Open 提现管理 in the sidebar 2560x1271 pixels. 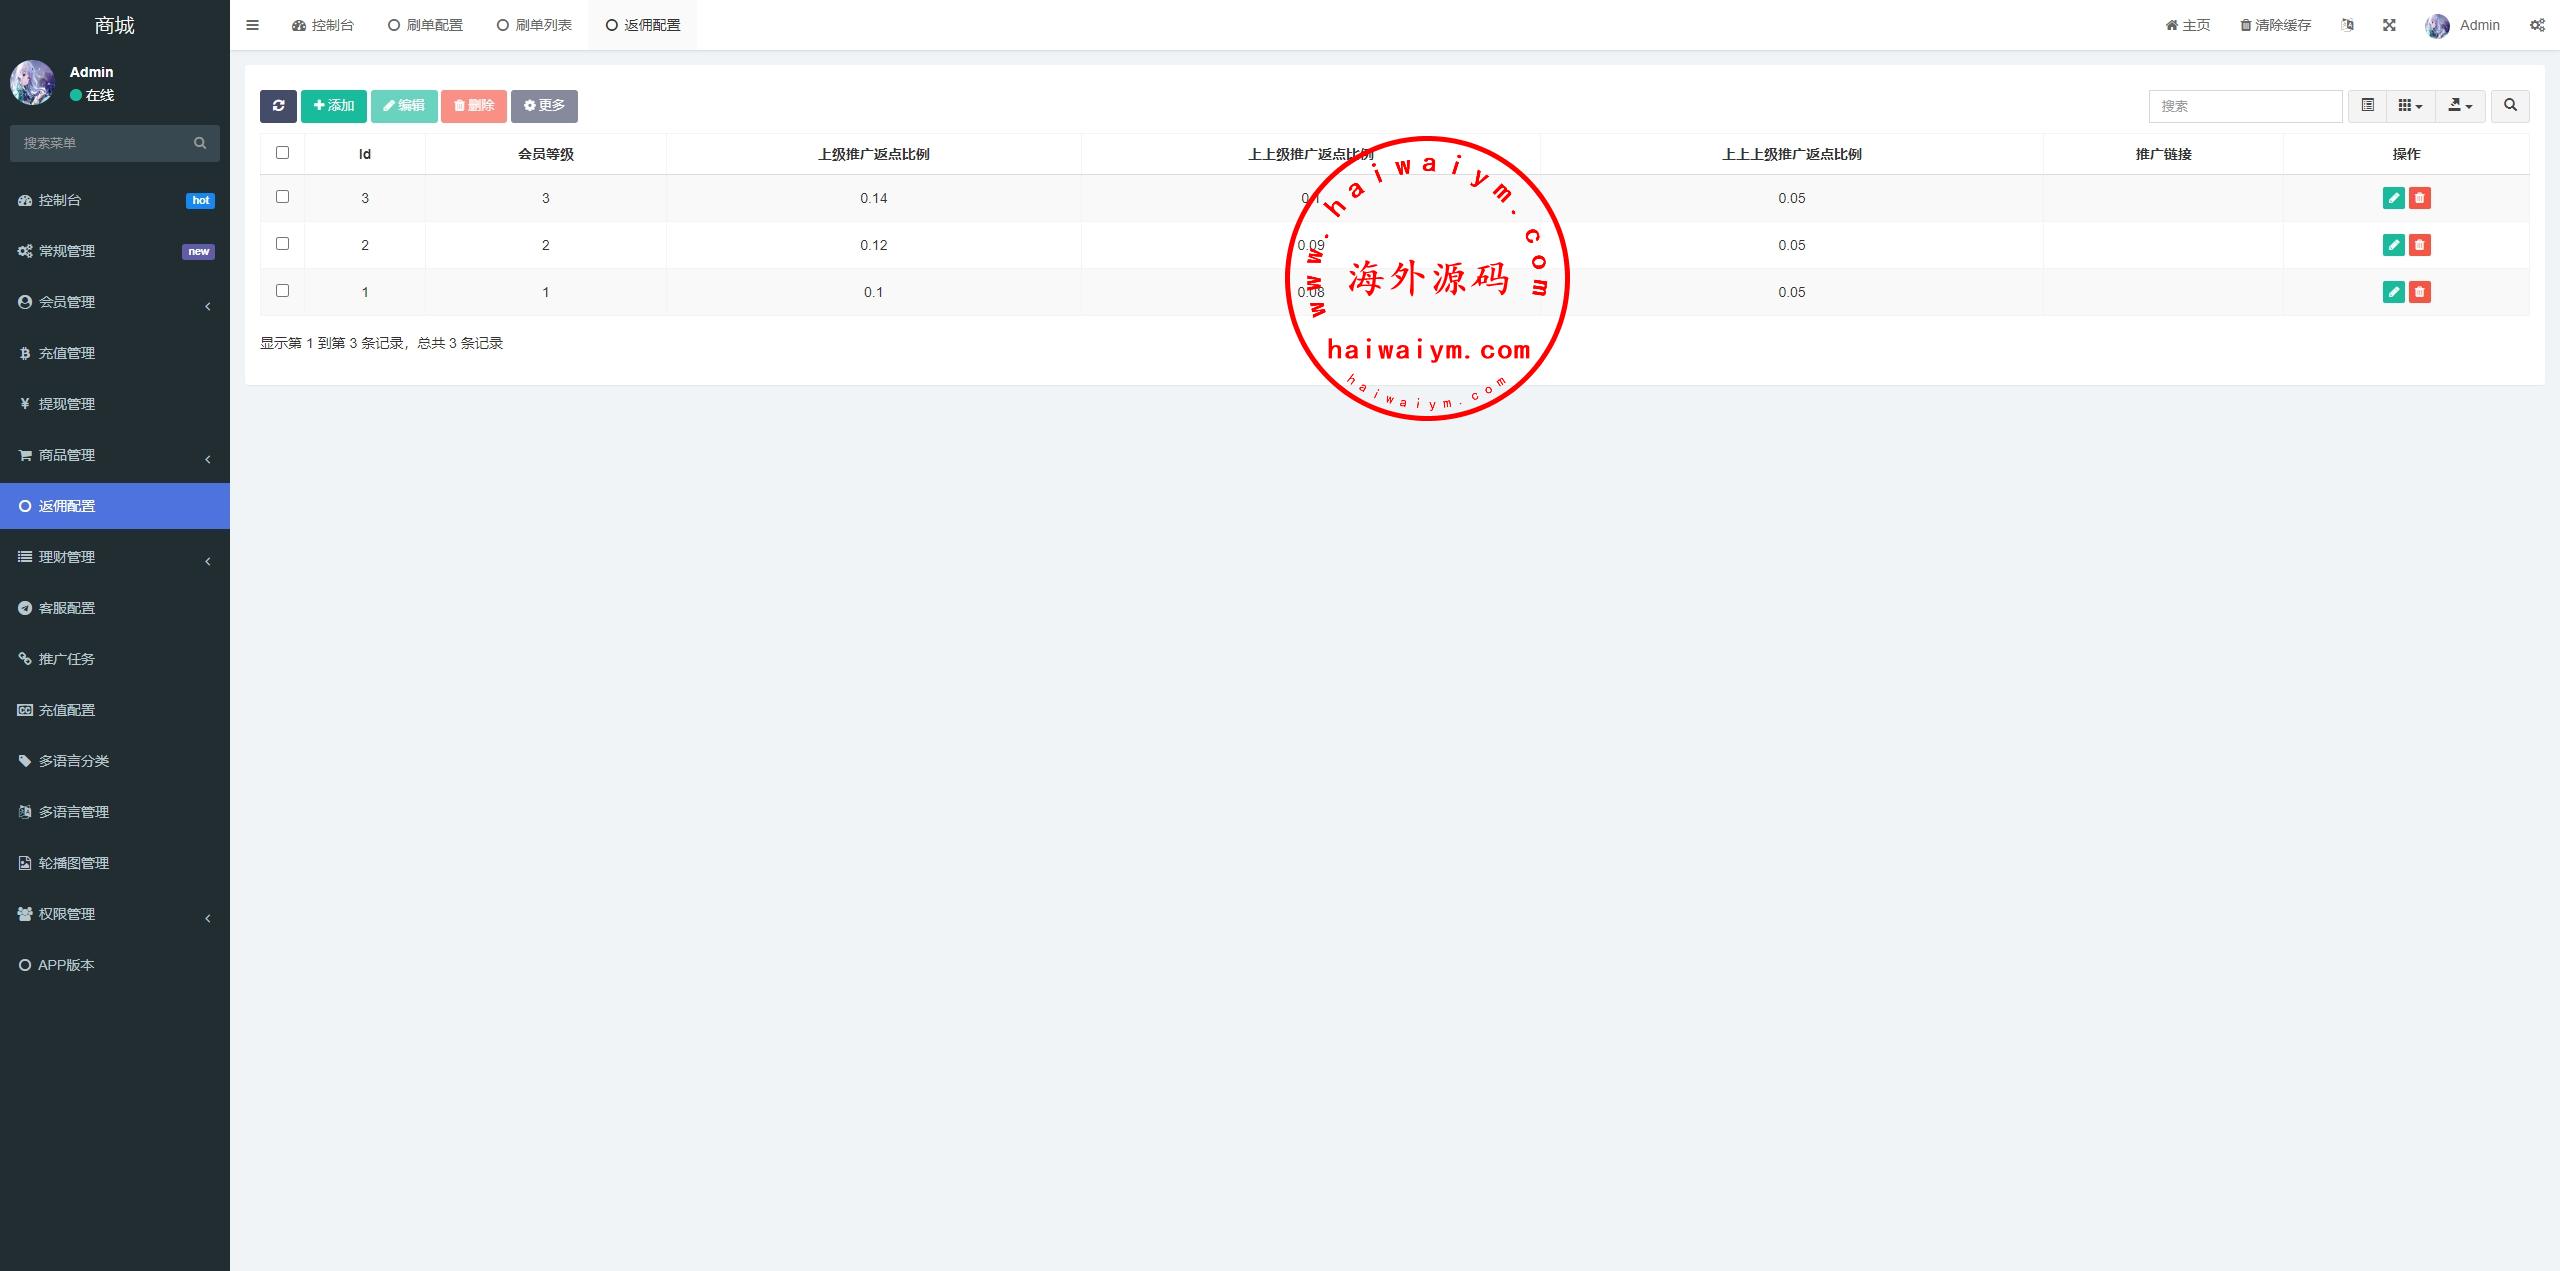(x=67, y=404)
